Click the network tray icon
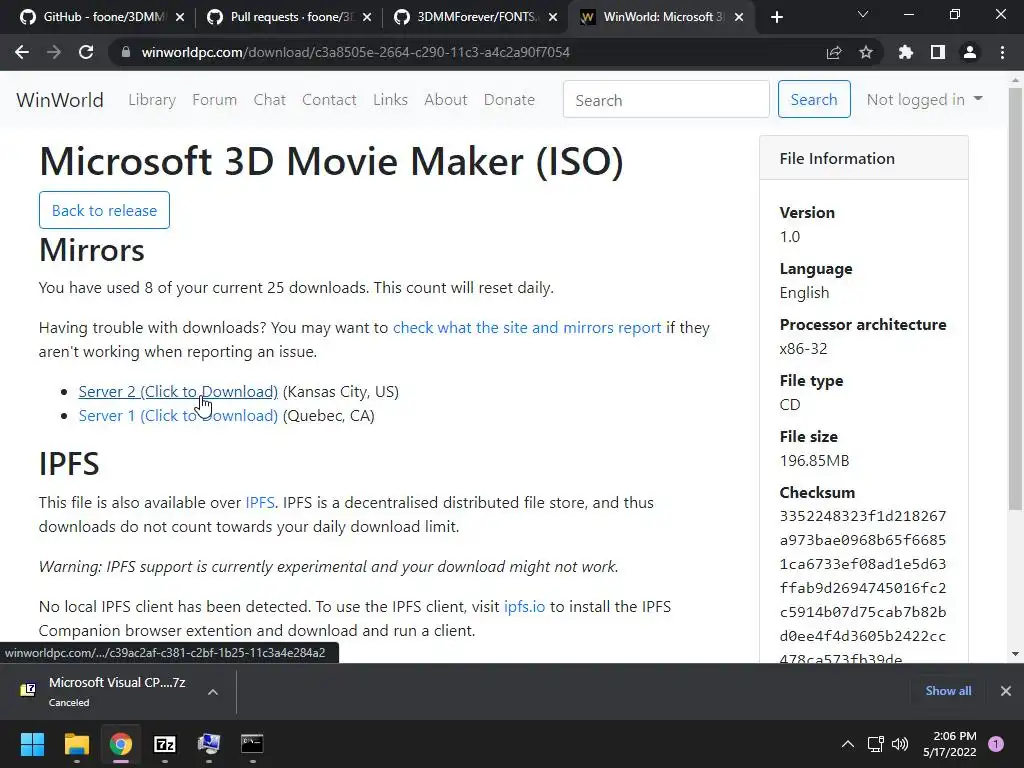The width and height of the screenshot is (1024, 768). (x=876, y=744)
